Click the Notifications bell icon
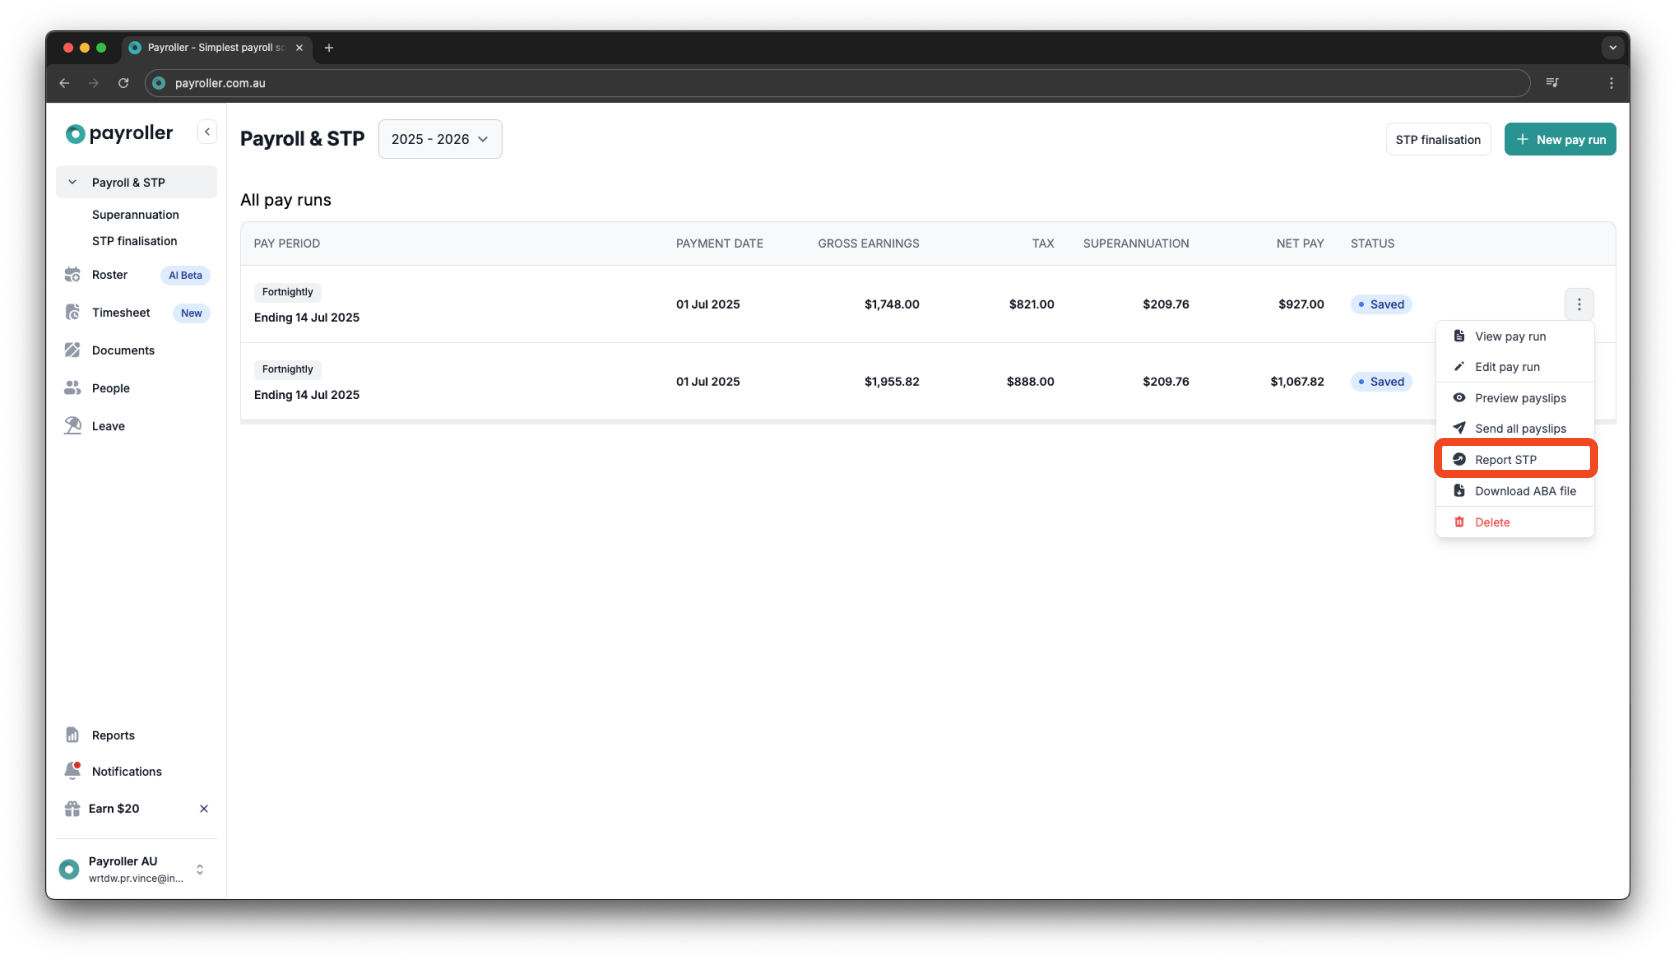 click(72, 771)
